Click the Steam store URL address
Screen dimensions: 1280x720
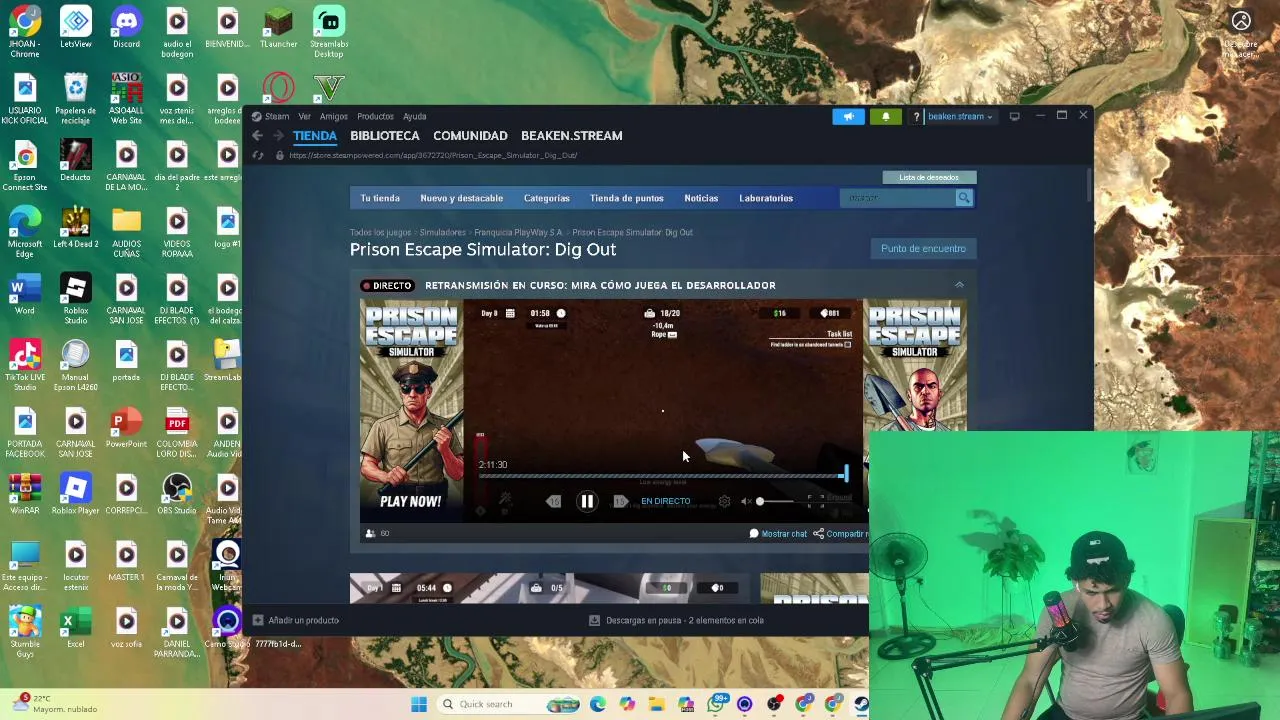click(x=433, y=155)
